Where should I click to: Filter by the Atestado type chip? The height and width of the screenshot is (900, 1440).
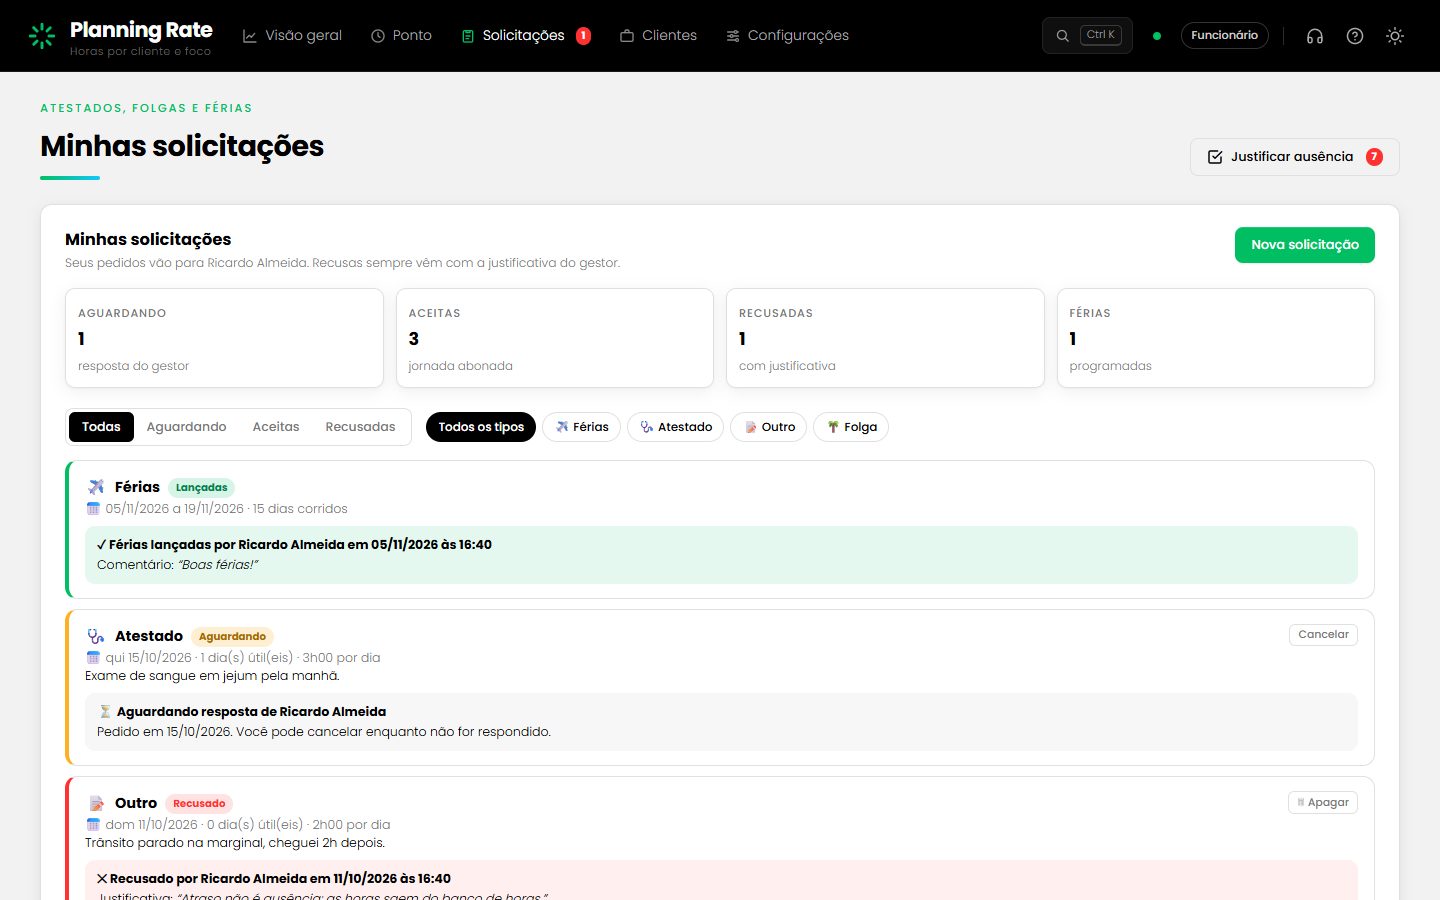point(675,427)
